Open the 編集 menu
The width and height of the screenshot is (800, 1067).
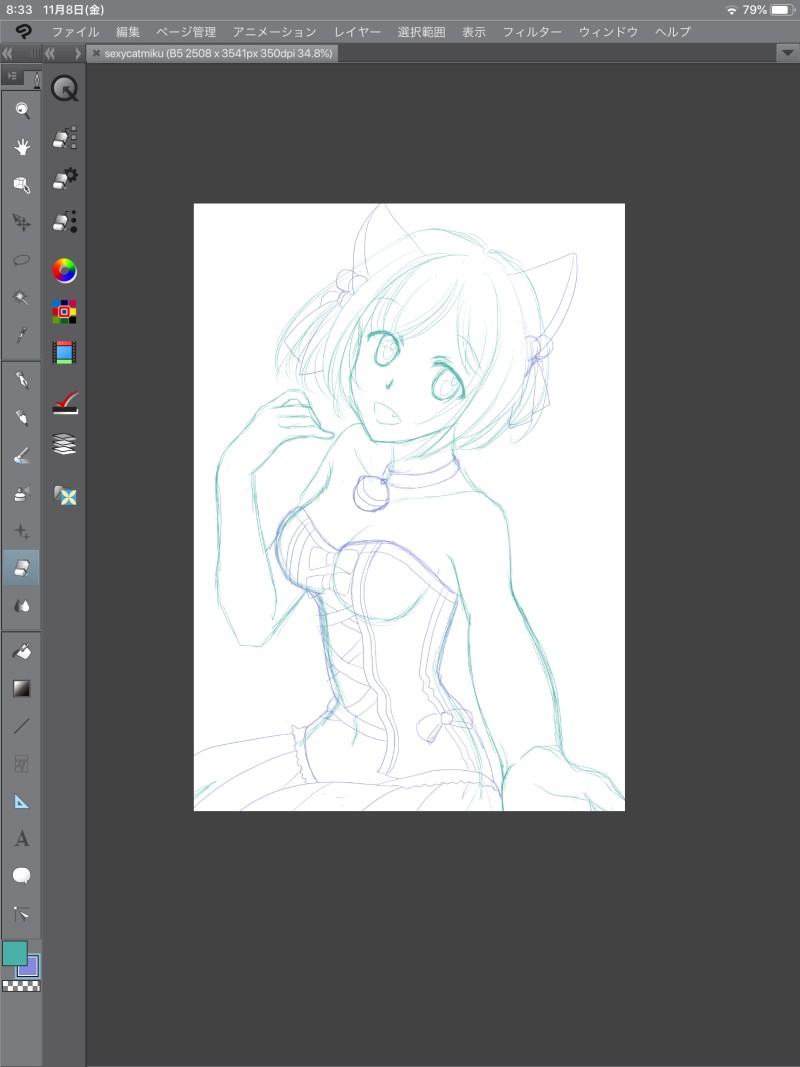click(x=128, y=32)
